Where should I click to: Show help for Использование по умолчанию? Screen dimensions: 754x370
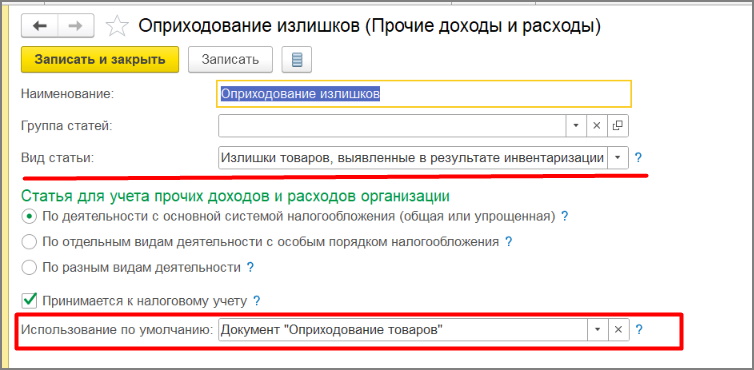coord(639,330)
